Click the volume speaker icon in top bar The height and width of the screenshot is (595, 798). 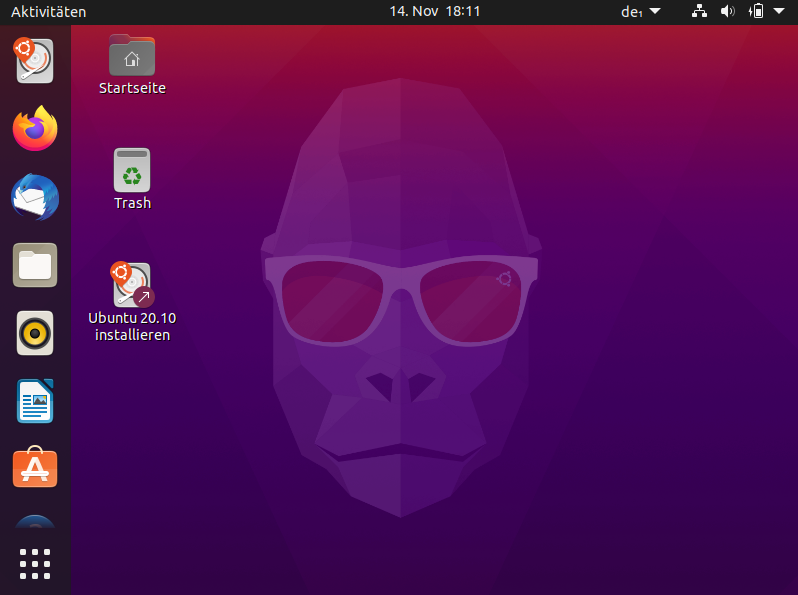tap(728, 11)
